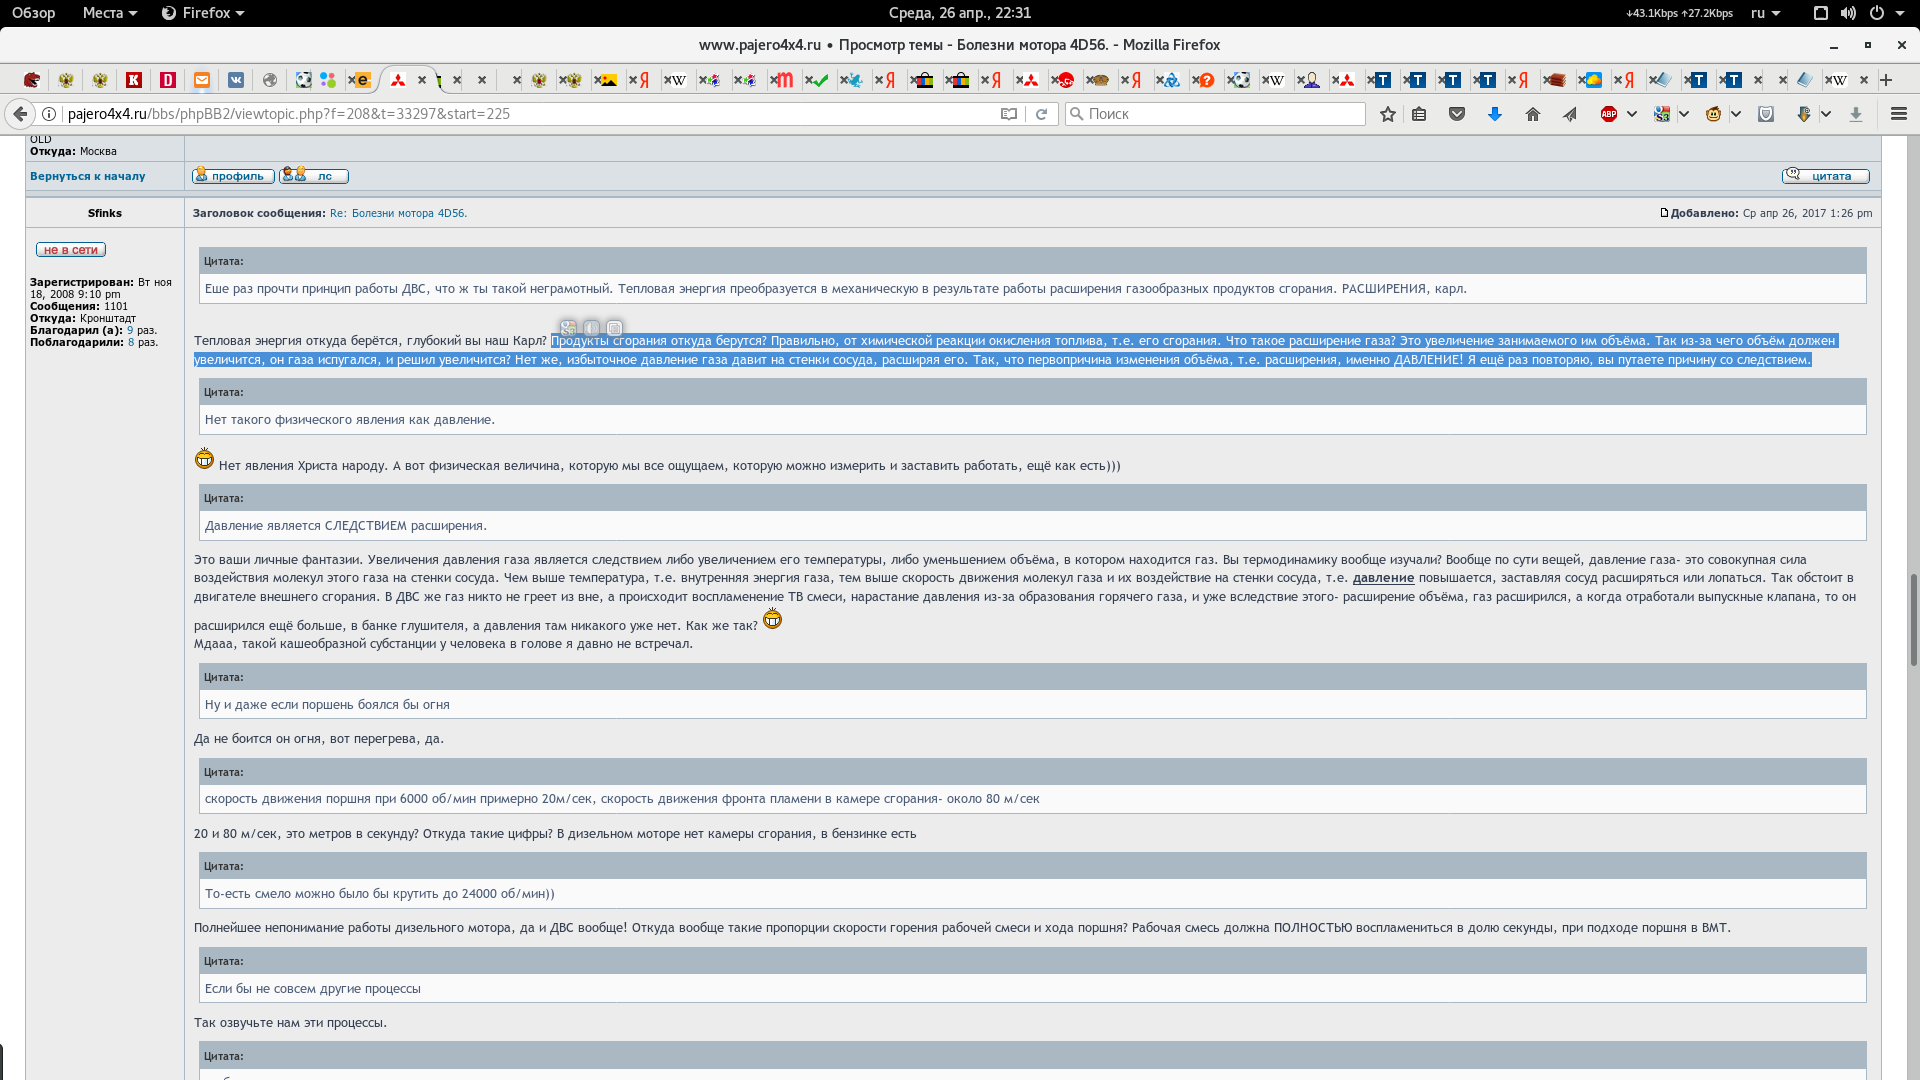Open the new tab plus button
The height and width of the screenshot is (1080, 1920).
[x=1886, y=80]
